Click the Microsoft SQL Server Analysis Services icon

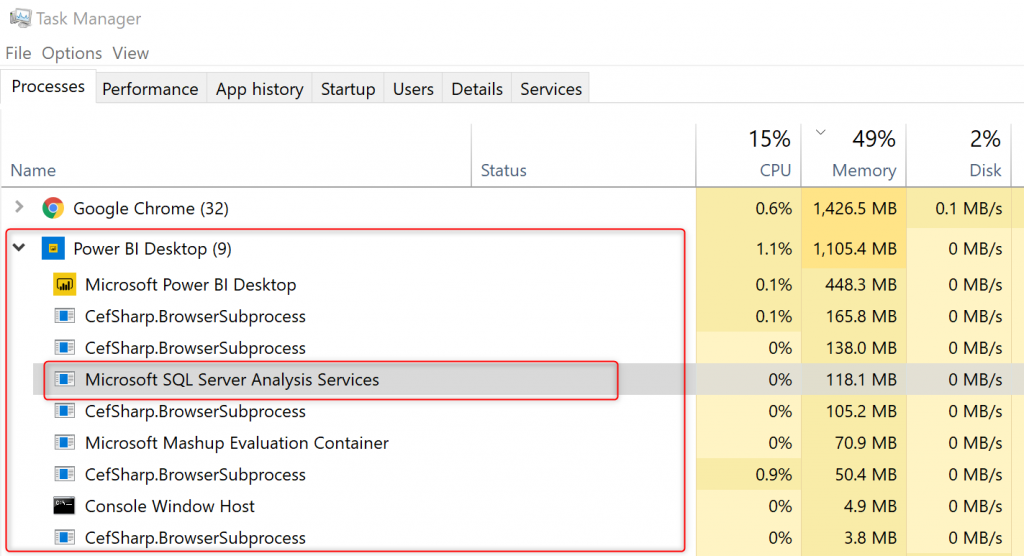(x=64, y=380)
